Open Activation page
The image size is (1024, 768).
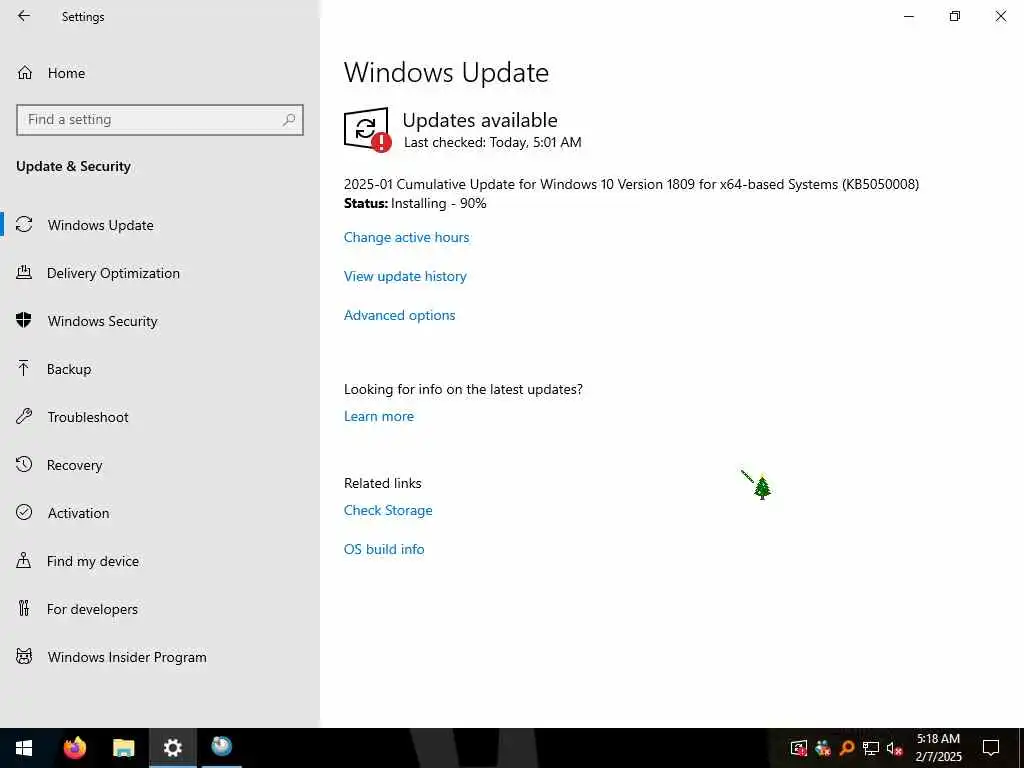tap(160, 513)
